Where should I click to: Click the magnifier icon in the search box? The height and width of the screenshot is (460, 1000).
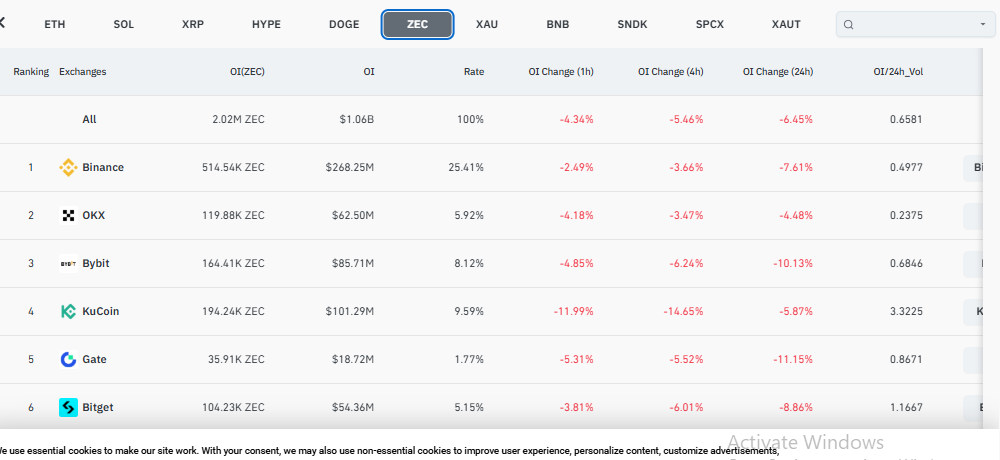click(x=848, y=25)
